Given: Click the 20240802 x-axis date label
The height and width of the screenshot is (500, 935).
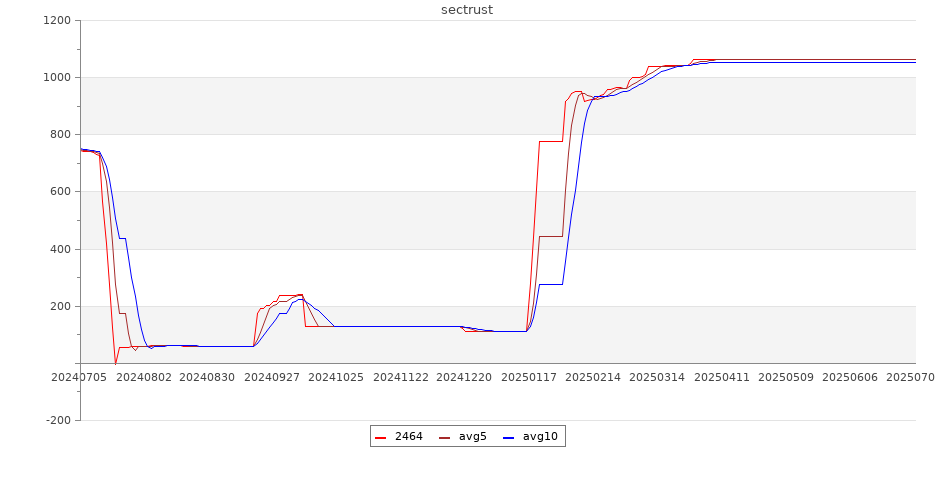Looking at the screenshot, I should coord(143,377).
